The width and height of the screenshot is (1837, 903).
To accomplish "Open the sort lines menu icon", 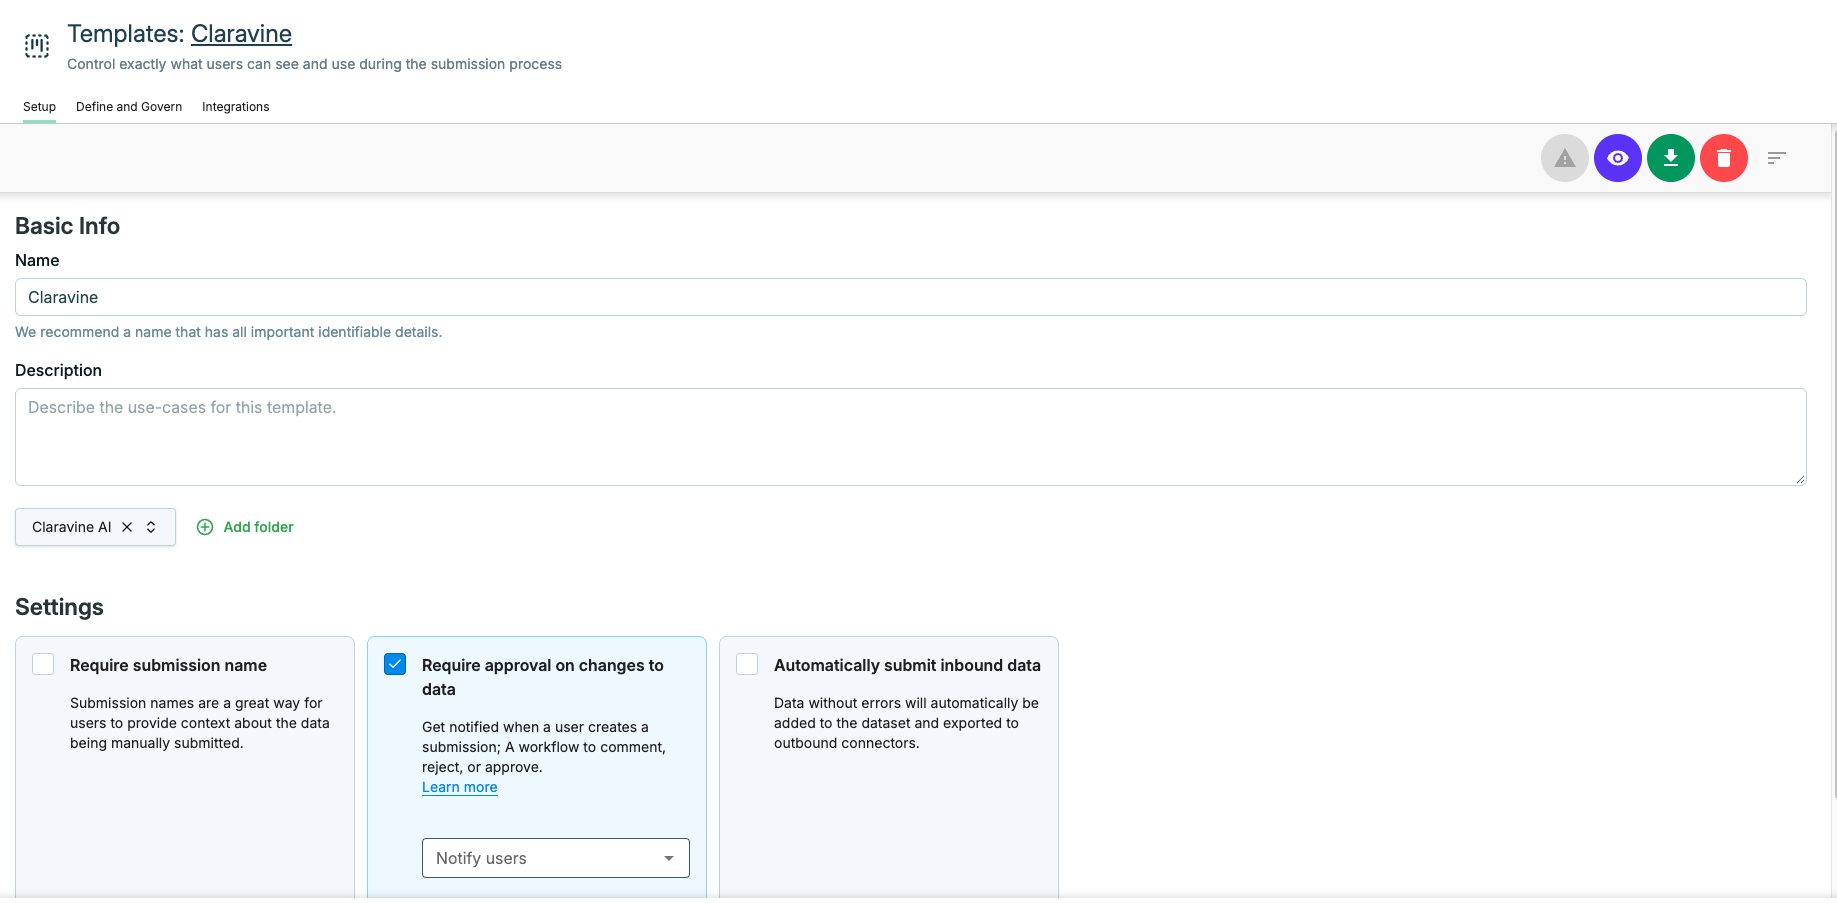I will click(1776, 158).
